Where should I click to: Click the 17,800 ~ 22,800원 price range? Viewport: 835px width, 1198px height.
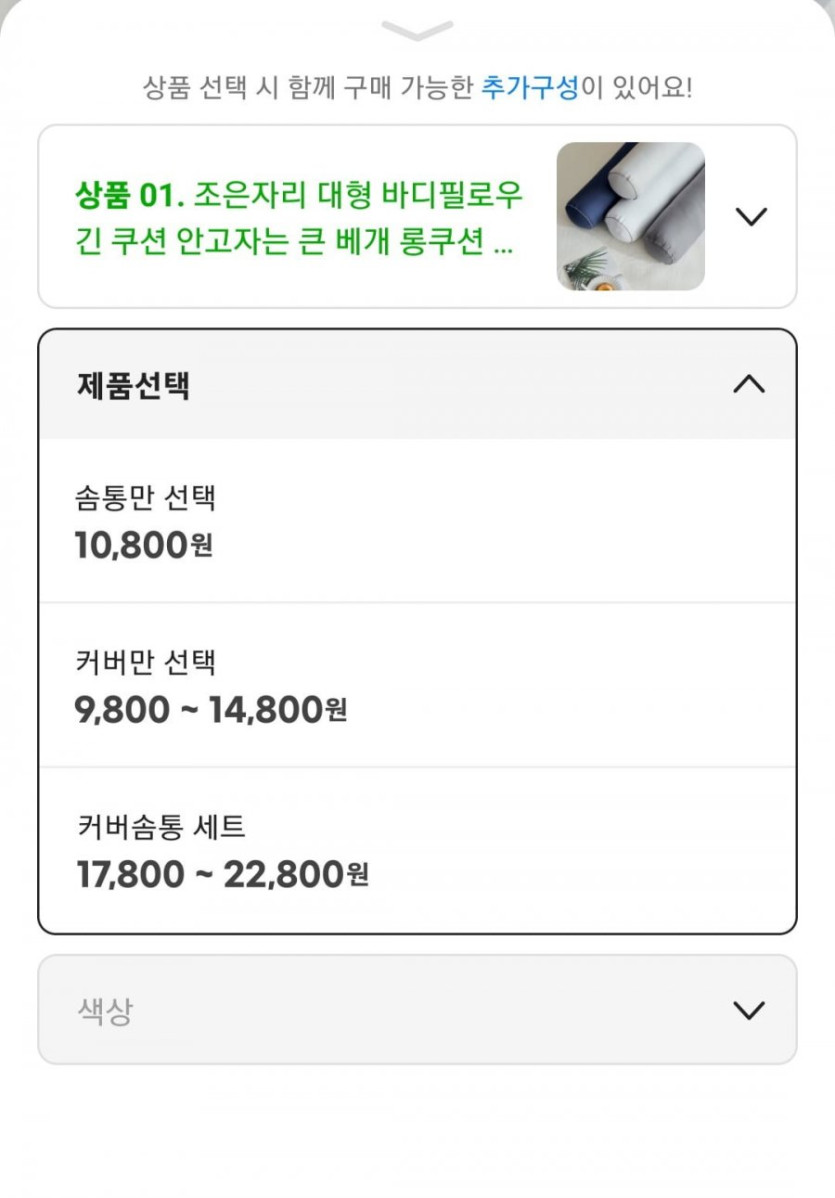tap(210, 875)
